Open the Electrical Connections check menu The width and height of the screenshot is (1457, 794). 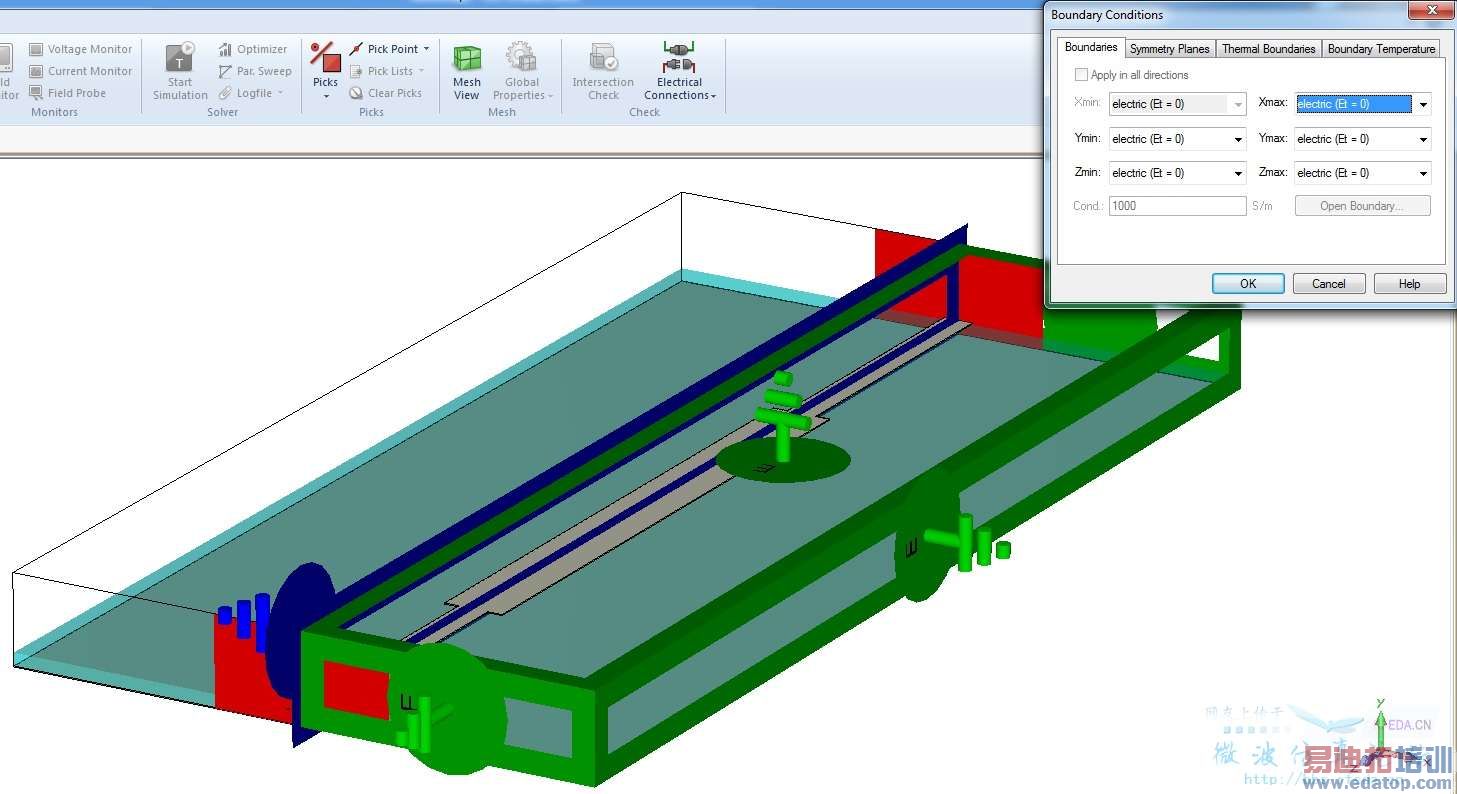(680, 71)
